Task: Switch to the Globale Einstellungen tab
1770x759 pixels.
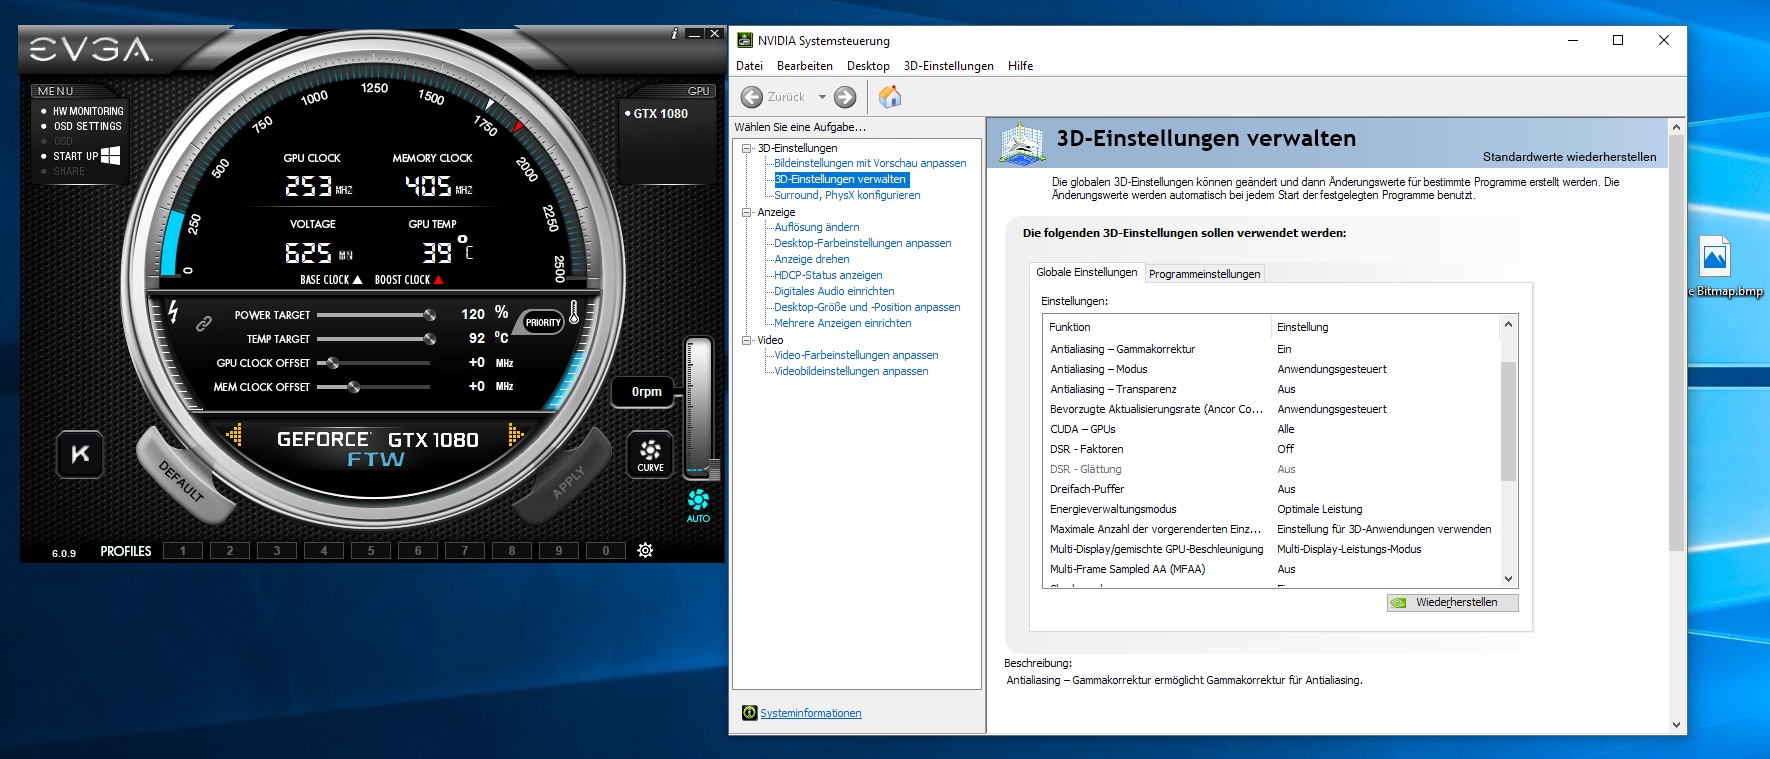Action: 1087,272
